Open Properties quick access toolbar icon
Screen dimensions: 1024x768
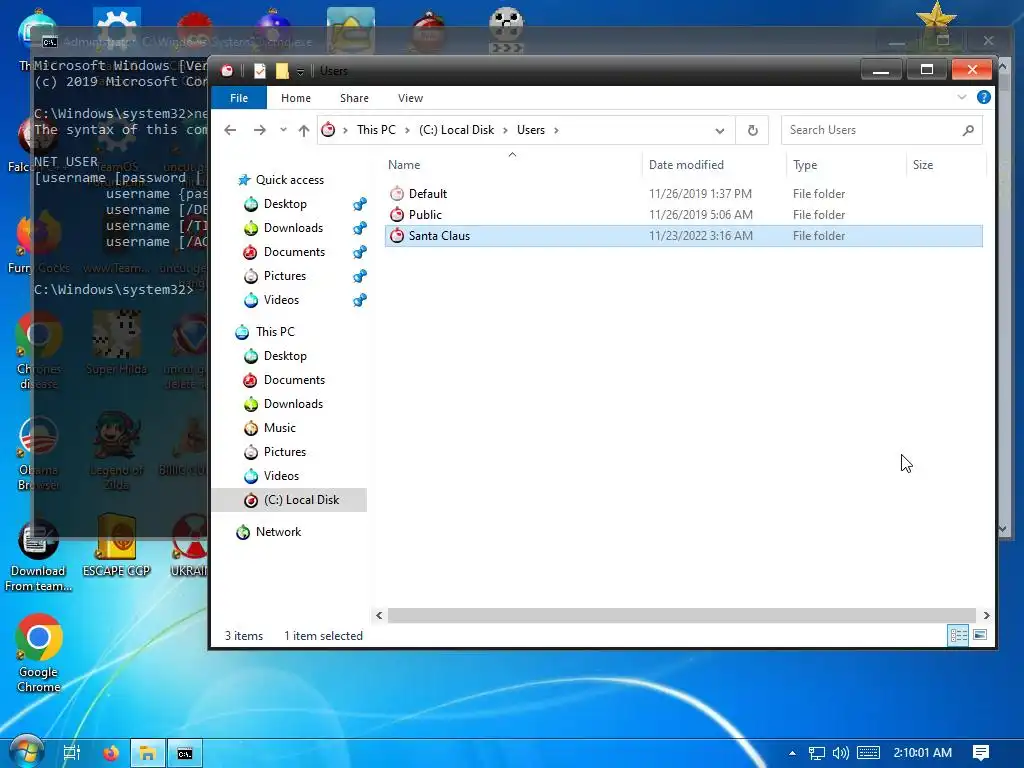pos(259,71)
